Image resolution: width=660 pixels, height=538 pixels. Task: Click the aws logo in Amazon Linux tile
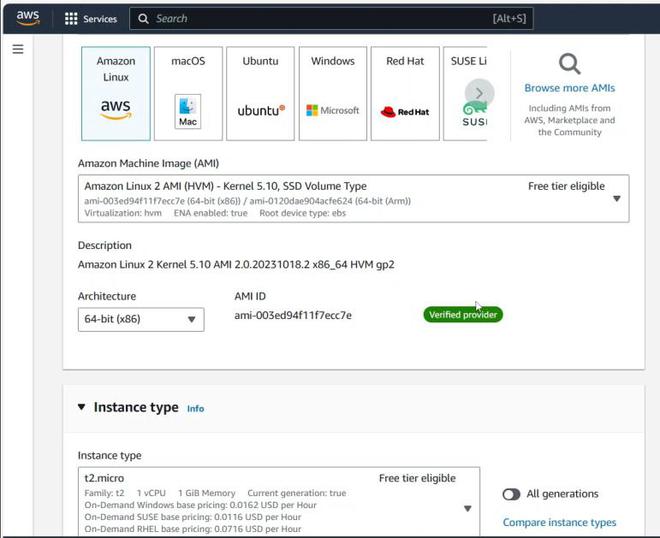coord(116,109)
